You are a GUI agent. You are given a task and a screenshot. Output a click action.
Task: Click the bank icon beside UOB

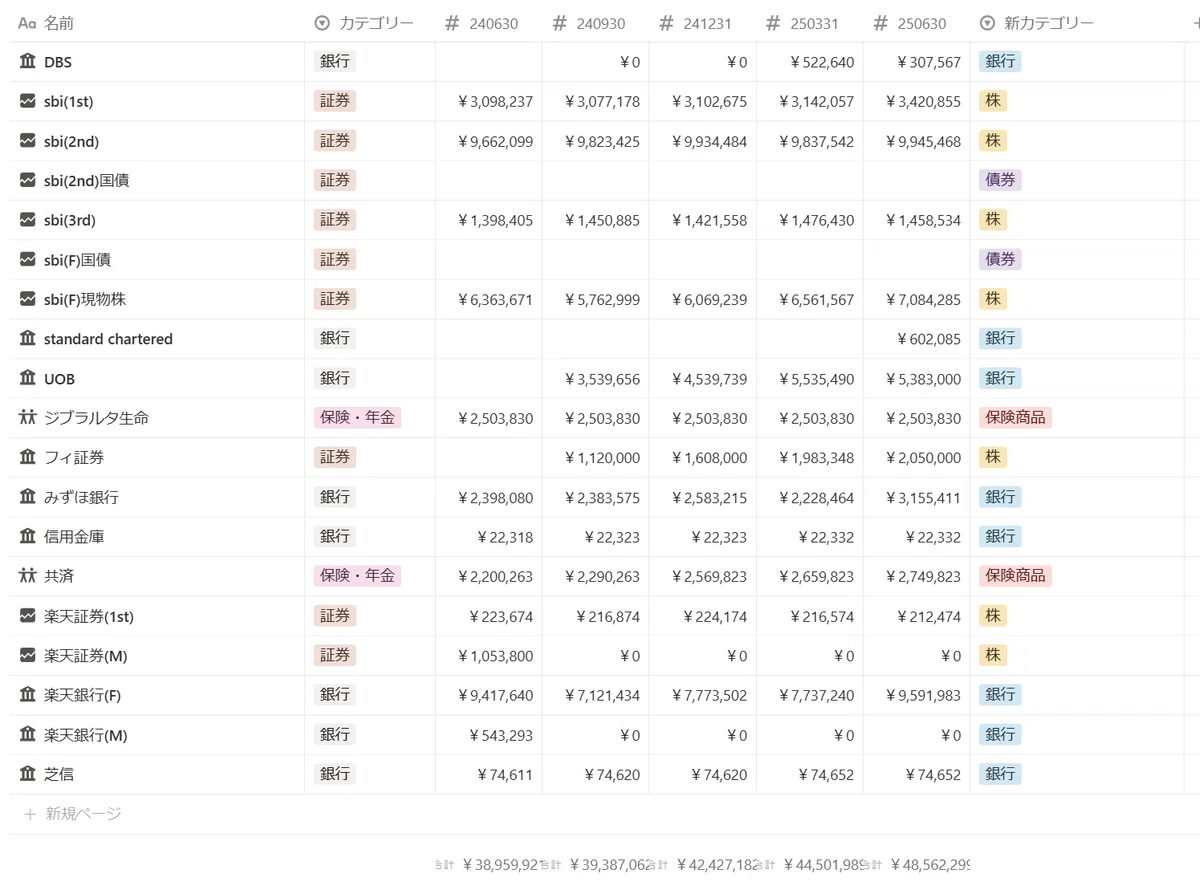coord(27,378)
